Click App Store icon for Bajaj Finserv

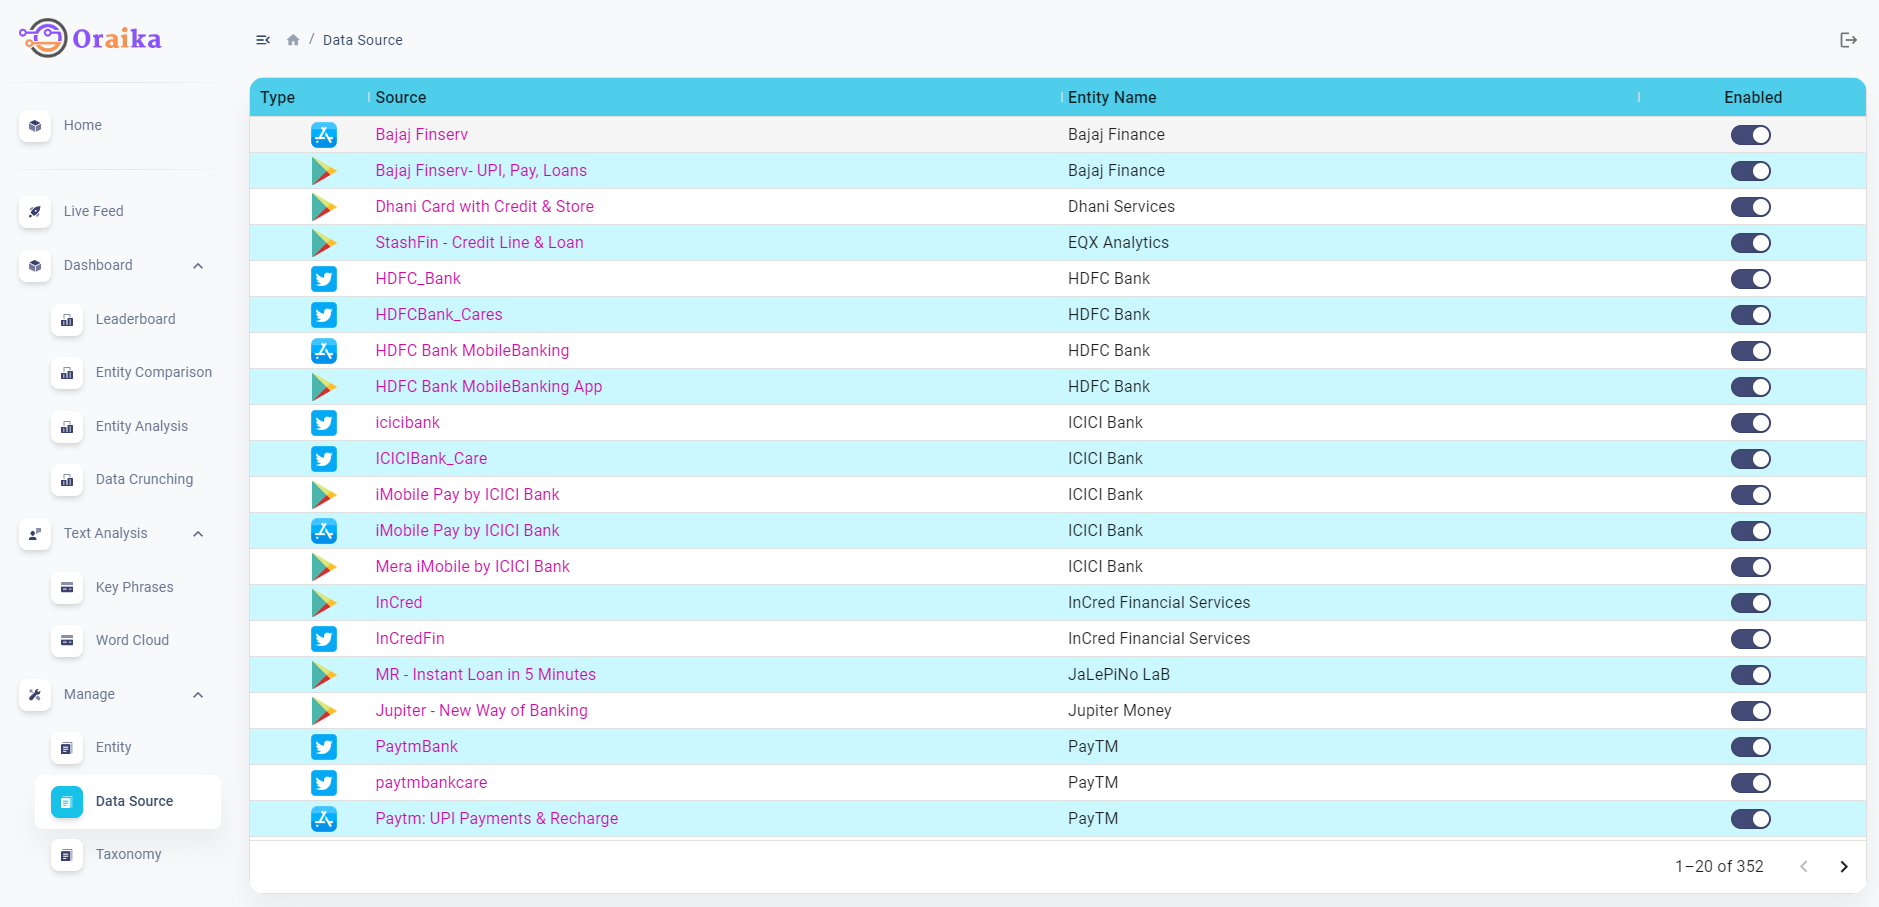click(324, 135)
